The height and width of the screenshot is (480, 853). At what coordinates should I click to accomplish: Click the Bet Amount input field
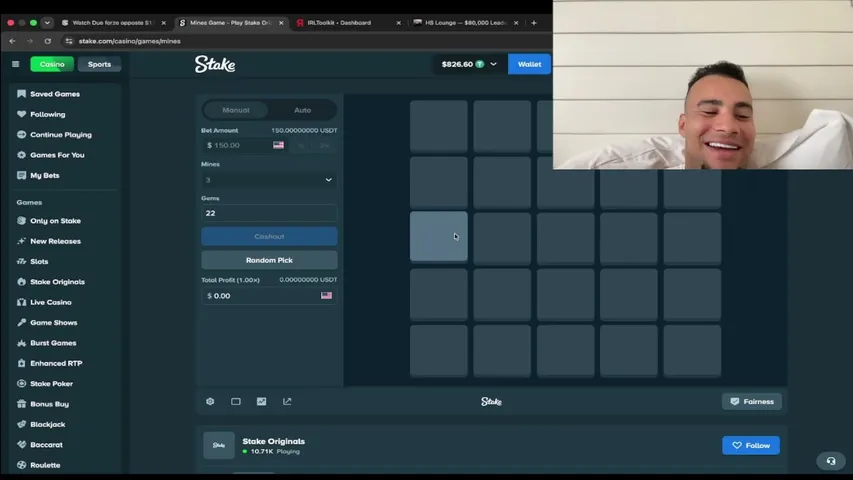pyautogui.click(x=245, y=145)
